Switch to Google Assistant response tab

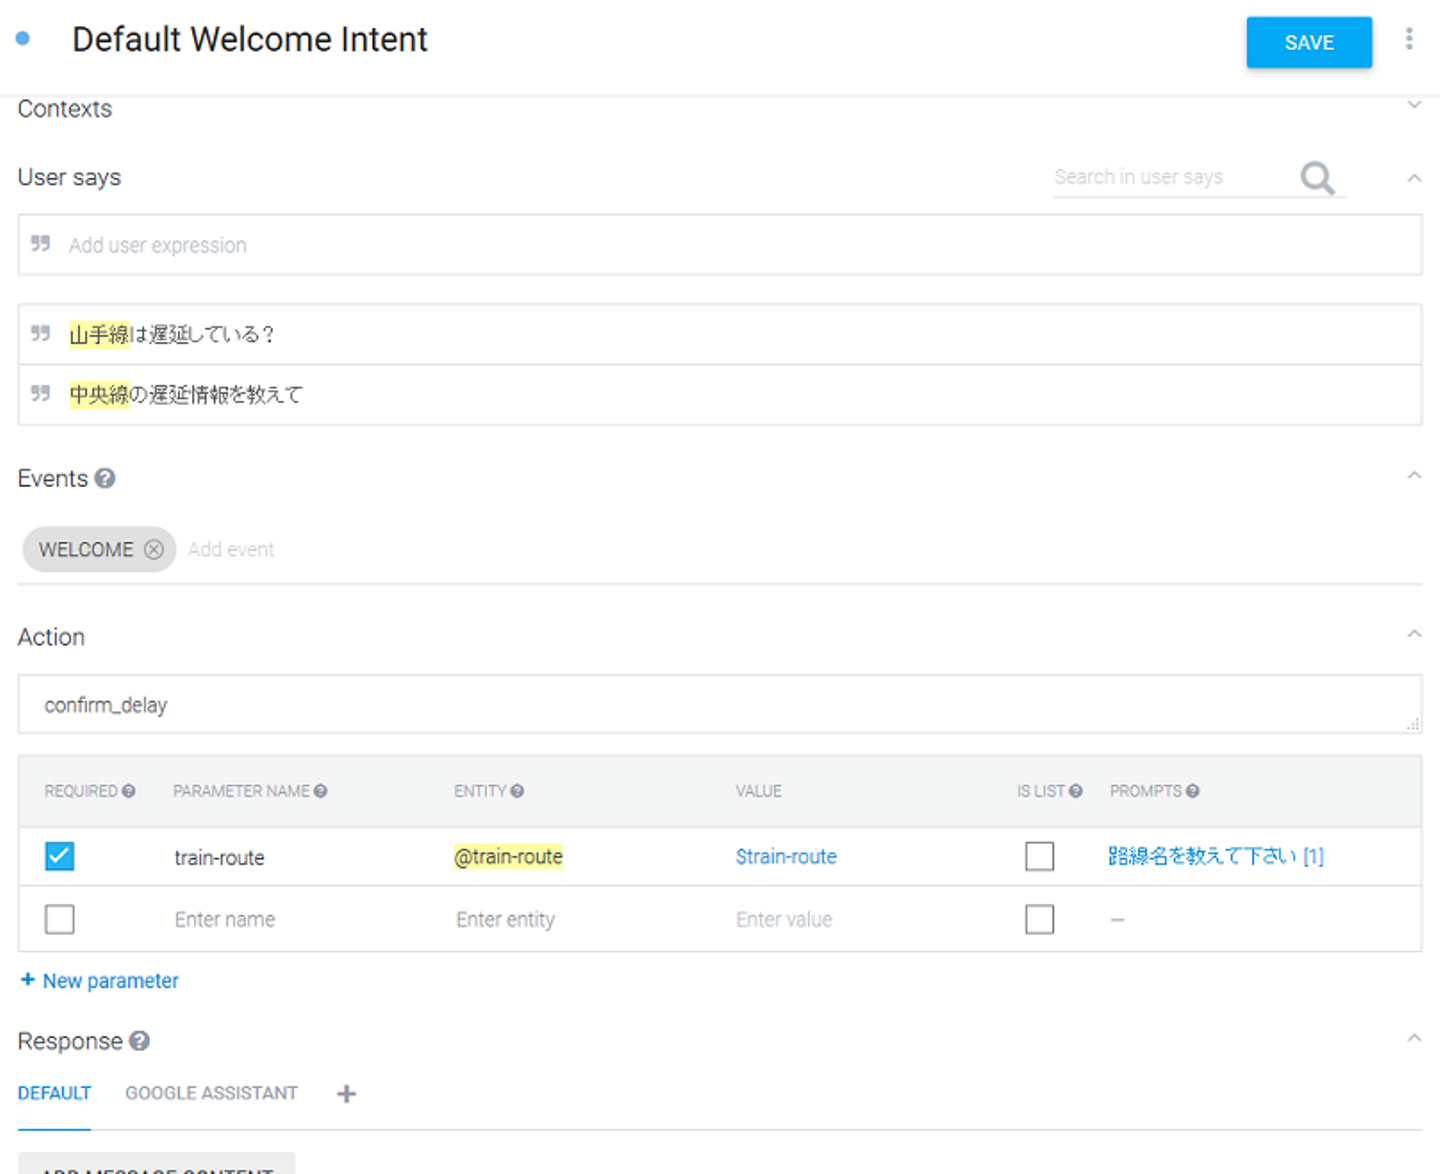[211, 1093]
